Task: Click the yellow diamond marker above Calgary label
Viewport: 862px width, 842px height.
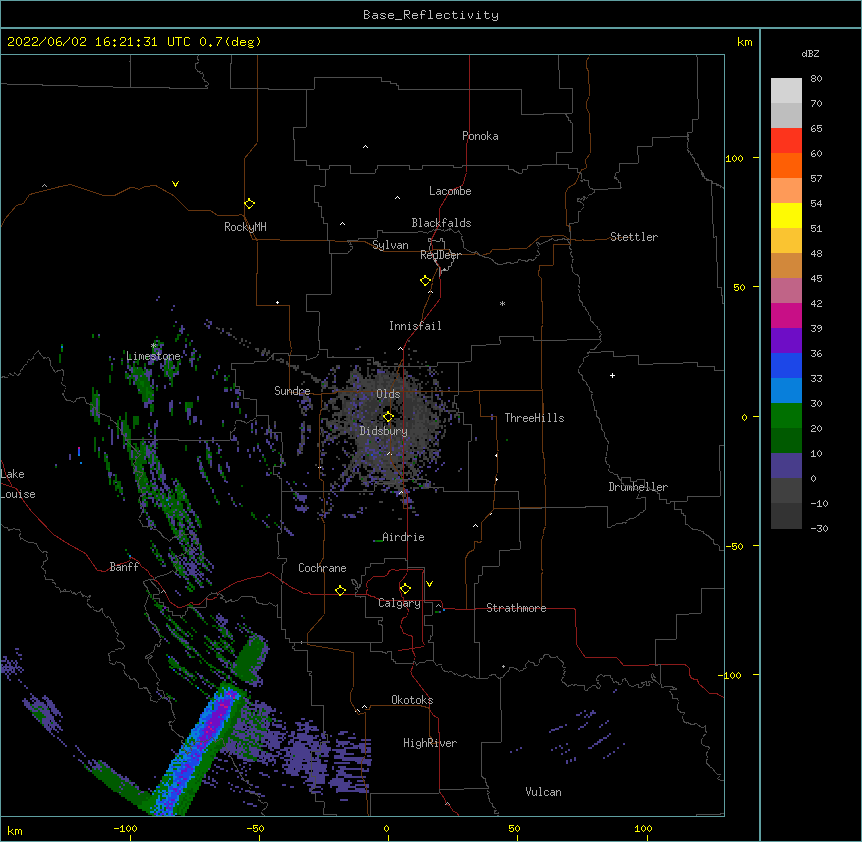Action: [405, 589]
